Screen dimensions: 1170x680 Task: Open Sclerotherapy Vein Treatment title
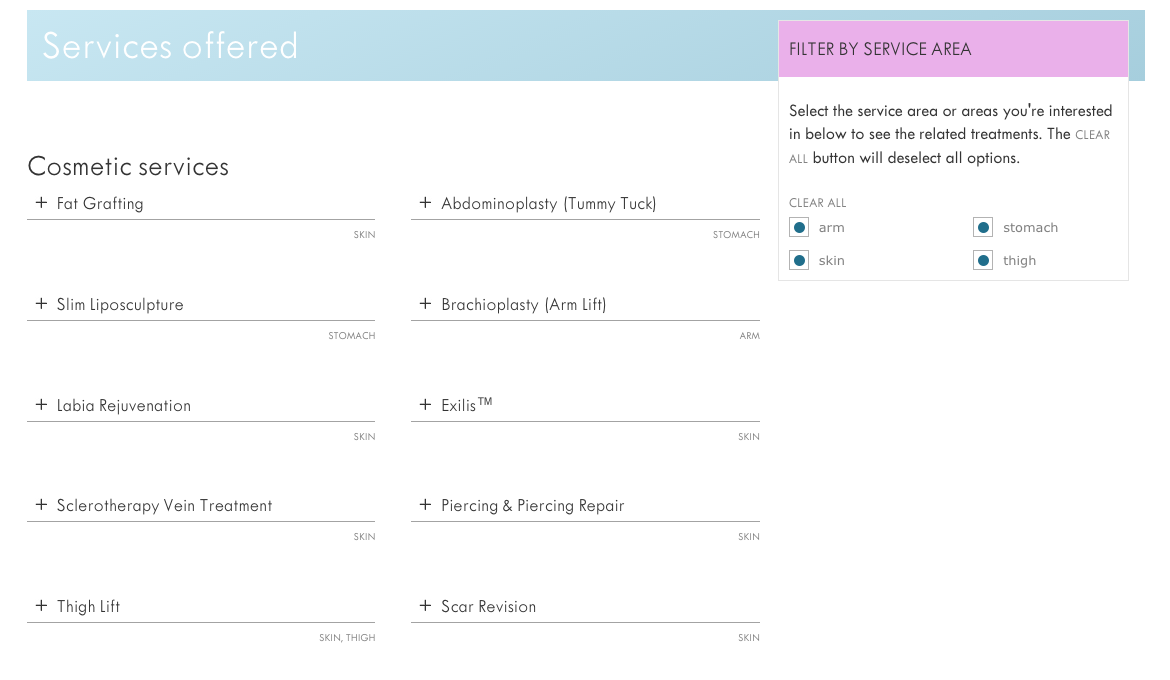(164, 505)
